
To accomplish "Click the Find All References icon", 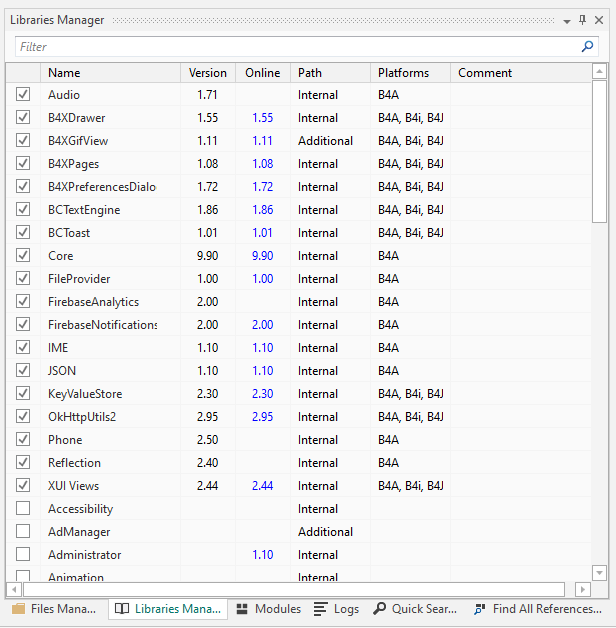I will [x=479, y=609].
